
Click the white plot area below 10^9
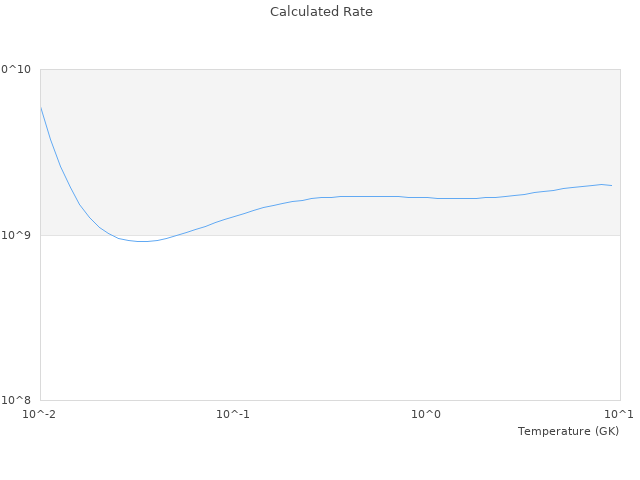coord(330,320)
